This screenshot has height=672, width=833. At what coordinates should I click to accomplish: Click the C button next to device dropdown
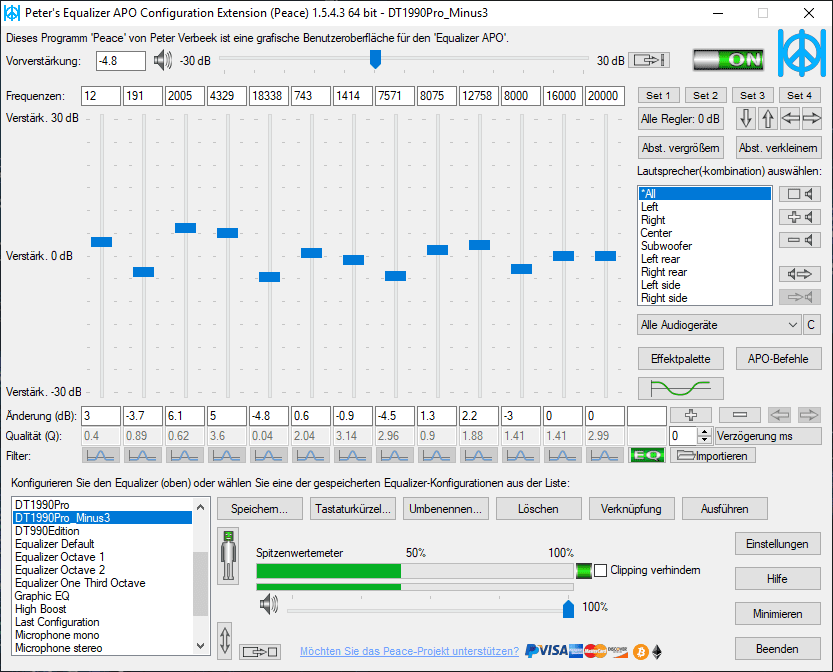coord(811,325)
